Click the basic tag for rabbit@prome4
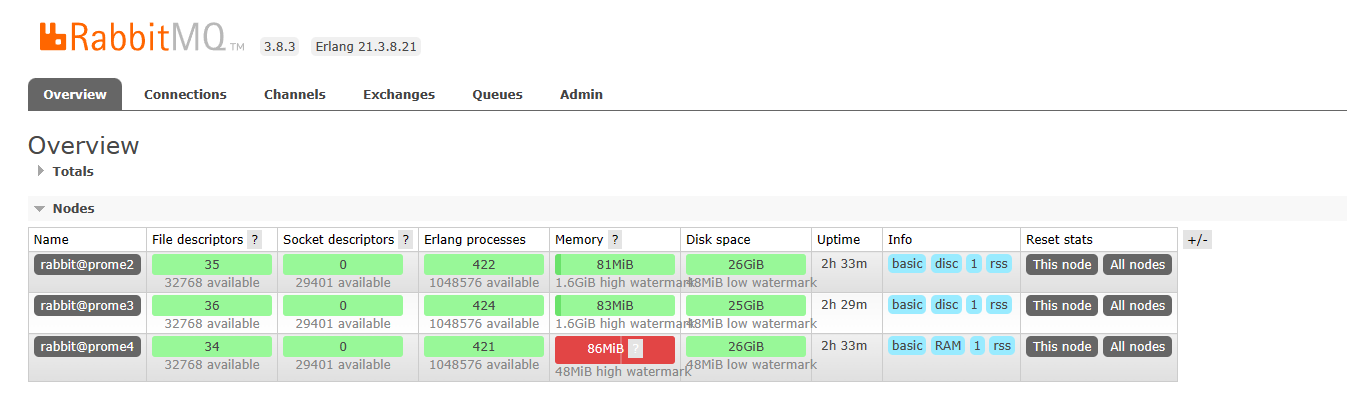The height and width of the screenshot is (397, 1347). (907, 346)
